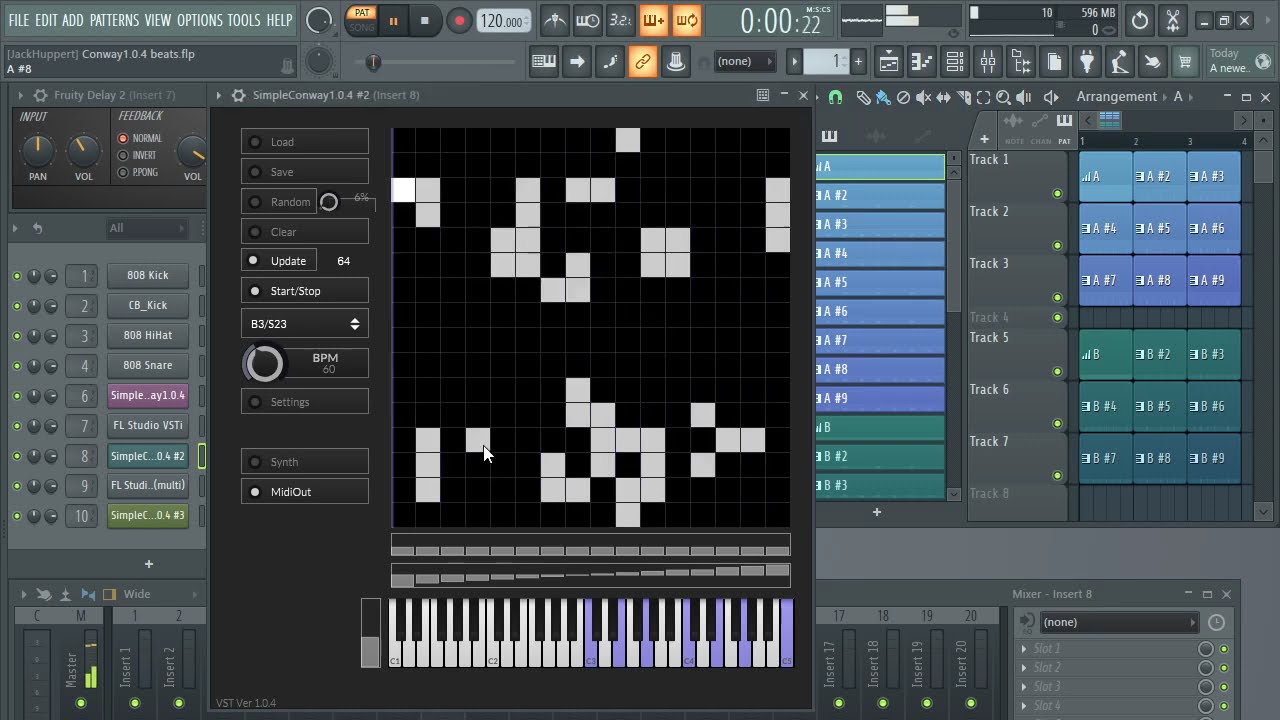Enable the Synth output option
1280x720 pixels.
tap(305, 462)
